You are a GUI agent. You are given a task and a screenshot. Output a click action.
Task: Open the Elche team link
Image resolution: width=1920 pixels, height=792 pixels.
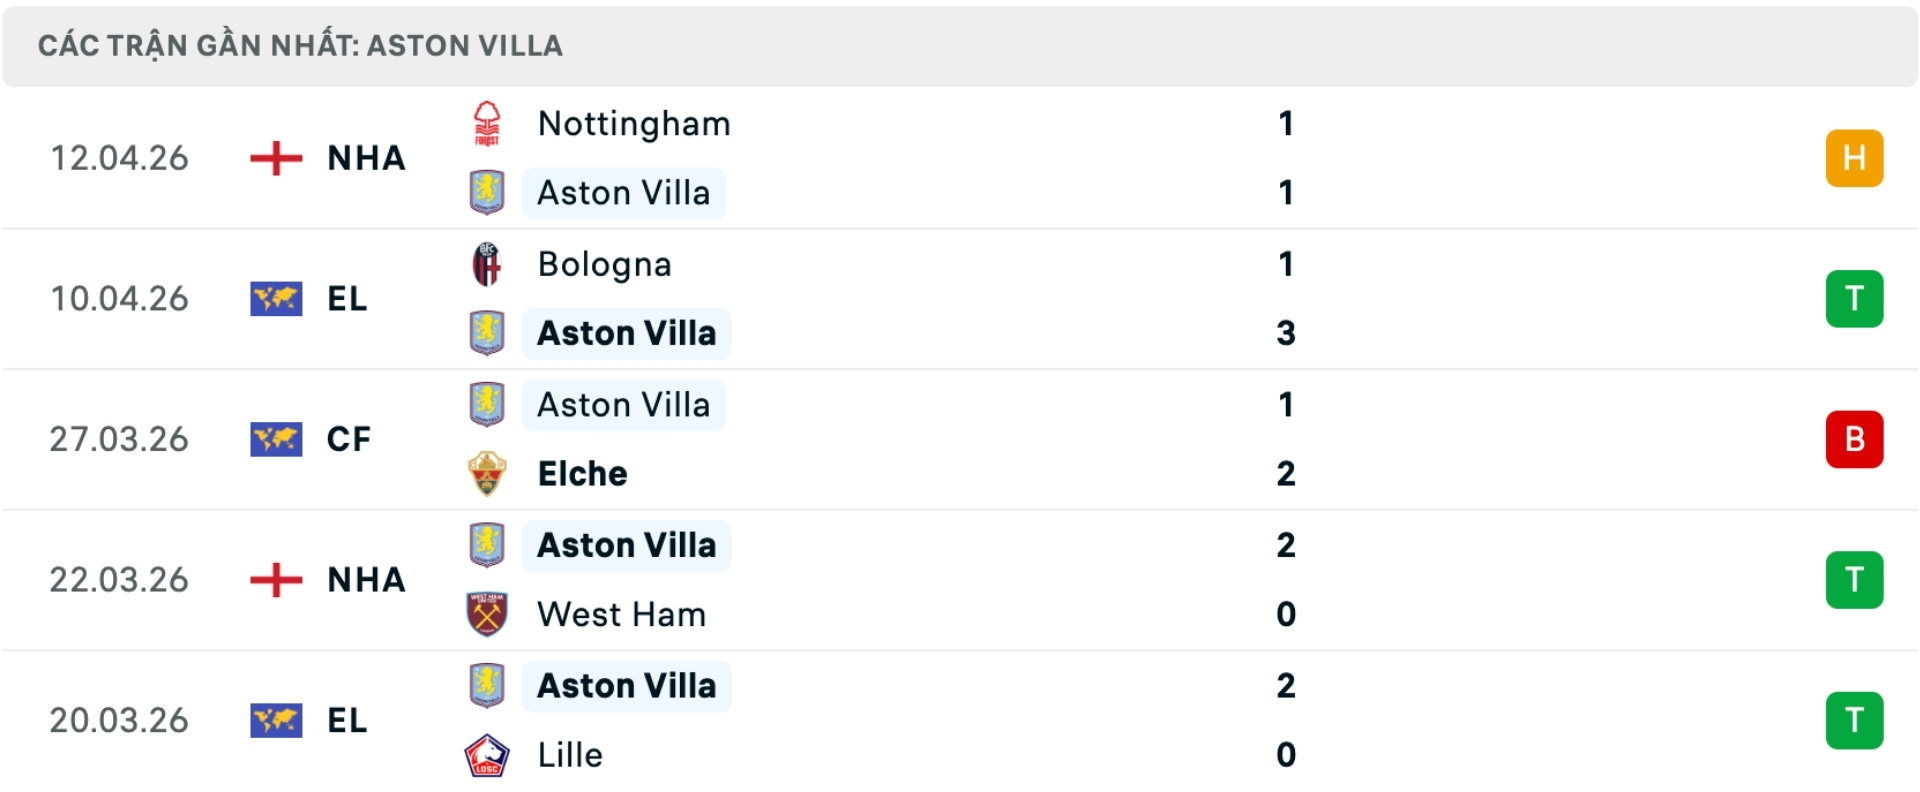tap(582, 474)
